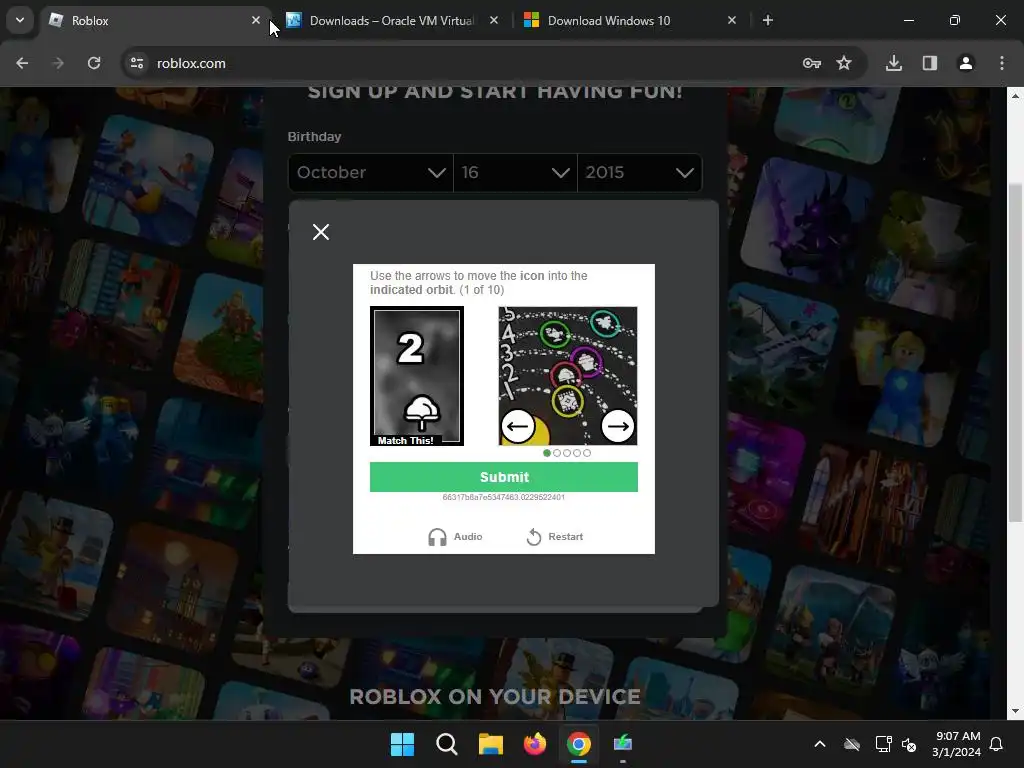Image resolution: width=1024 pixels, height=768 pixels.
Task: Click the green first progress dot
Action: click(x=547, y=453)
